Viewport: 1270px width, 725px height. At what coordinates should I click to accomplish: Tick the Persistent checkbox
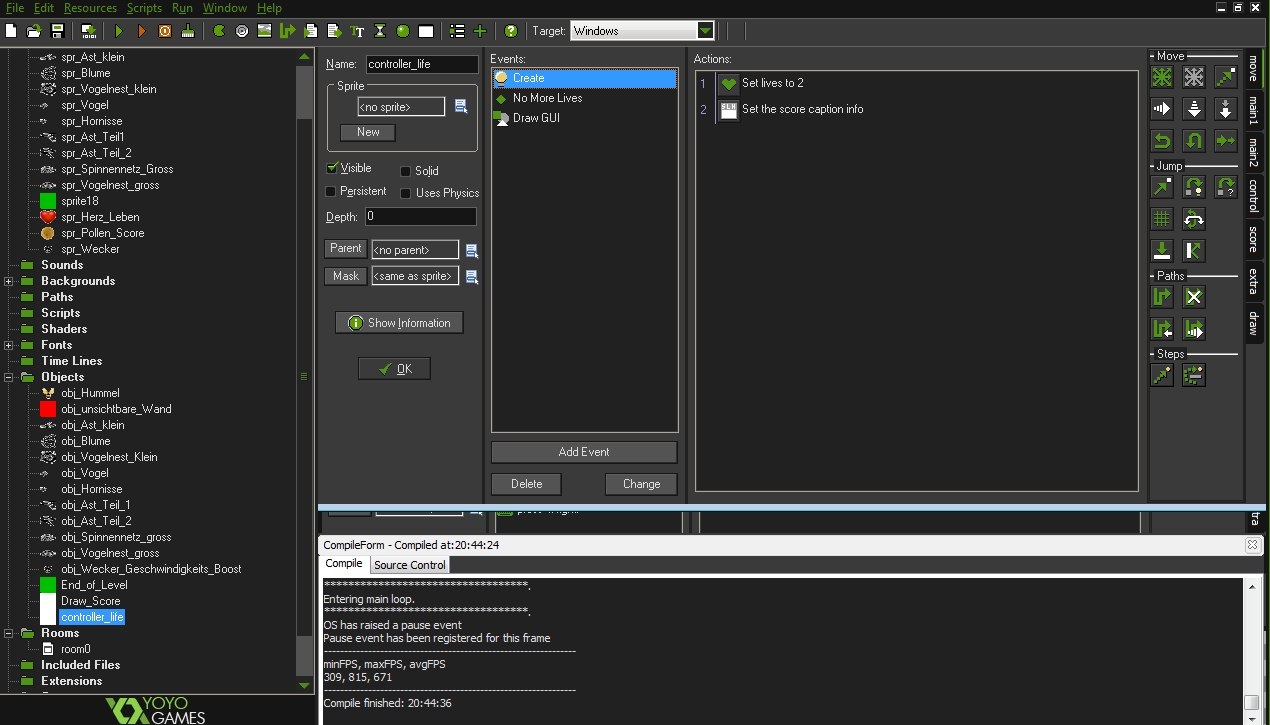click(332, 191)
